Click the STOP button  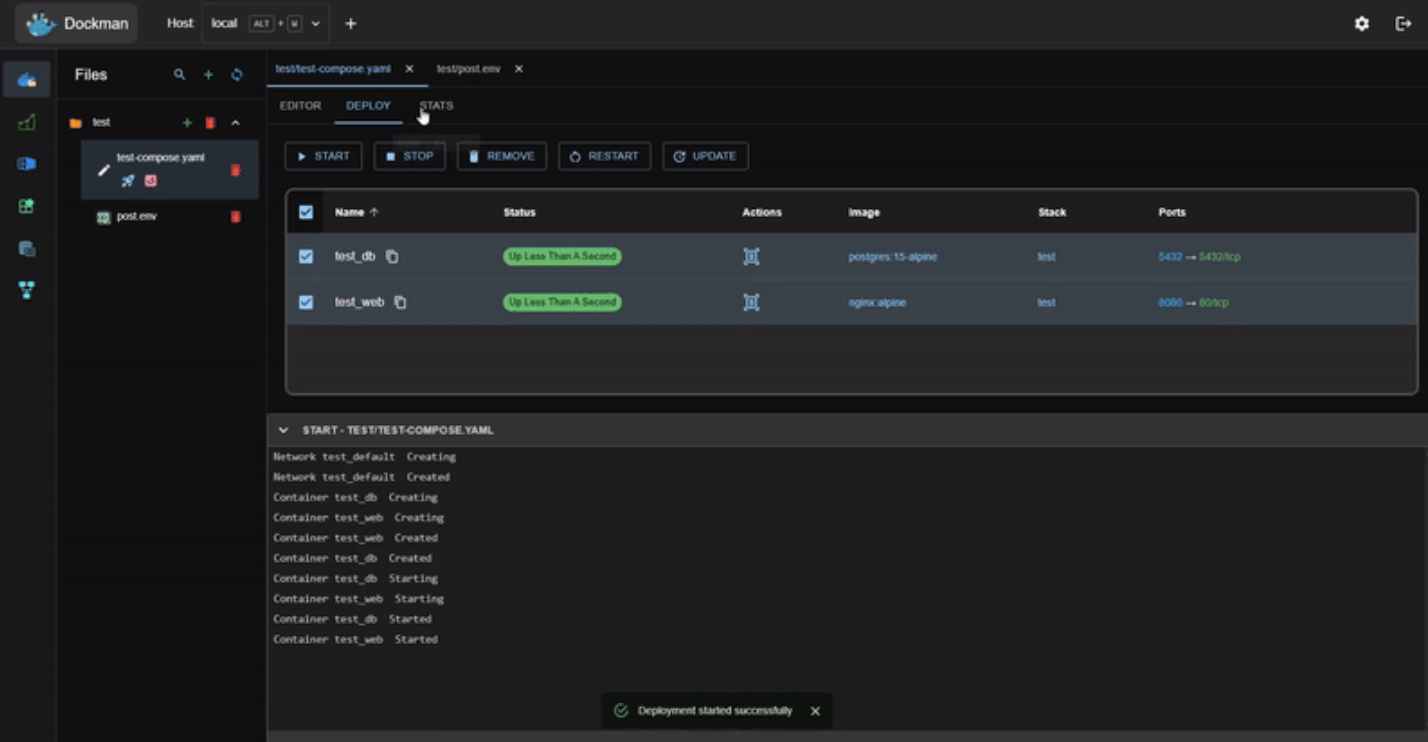tap(410, 156)
